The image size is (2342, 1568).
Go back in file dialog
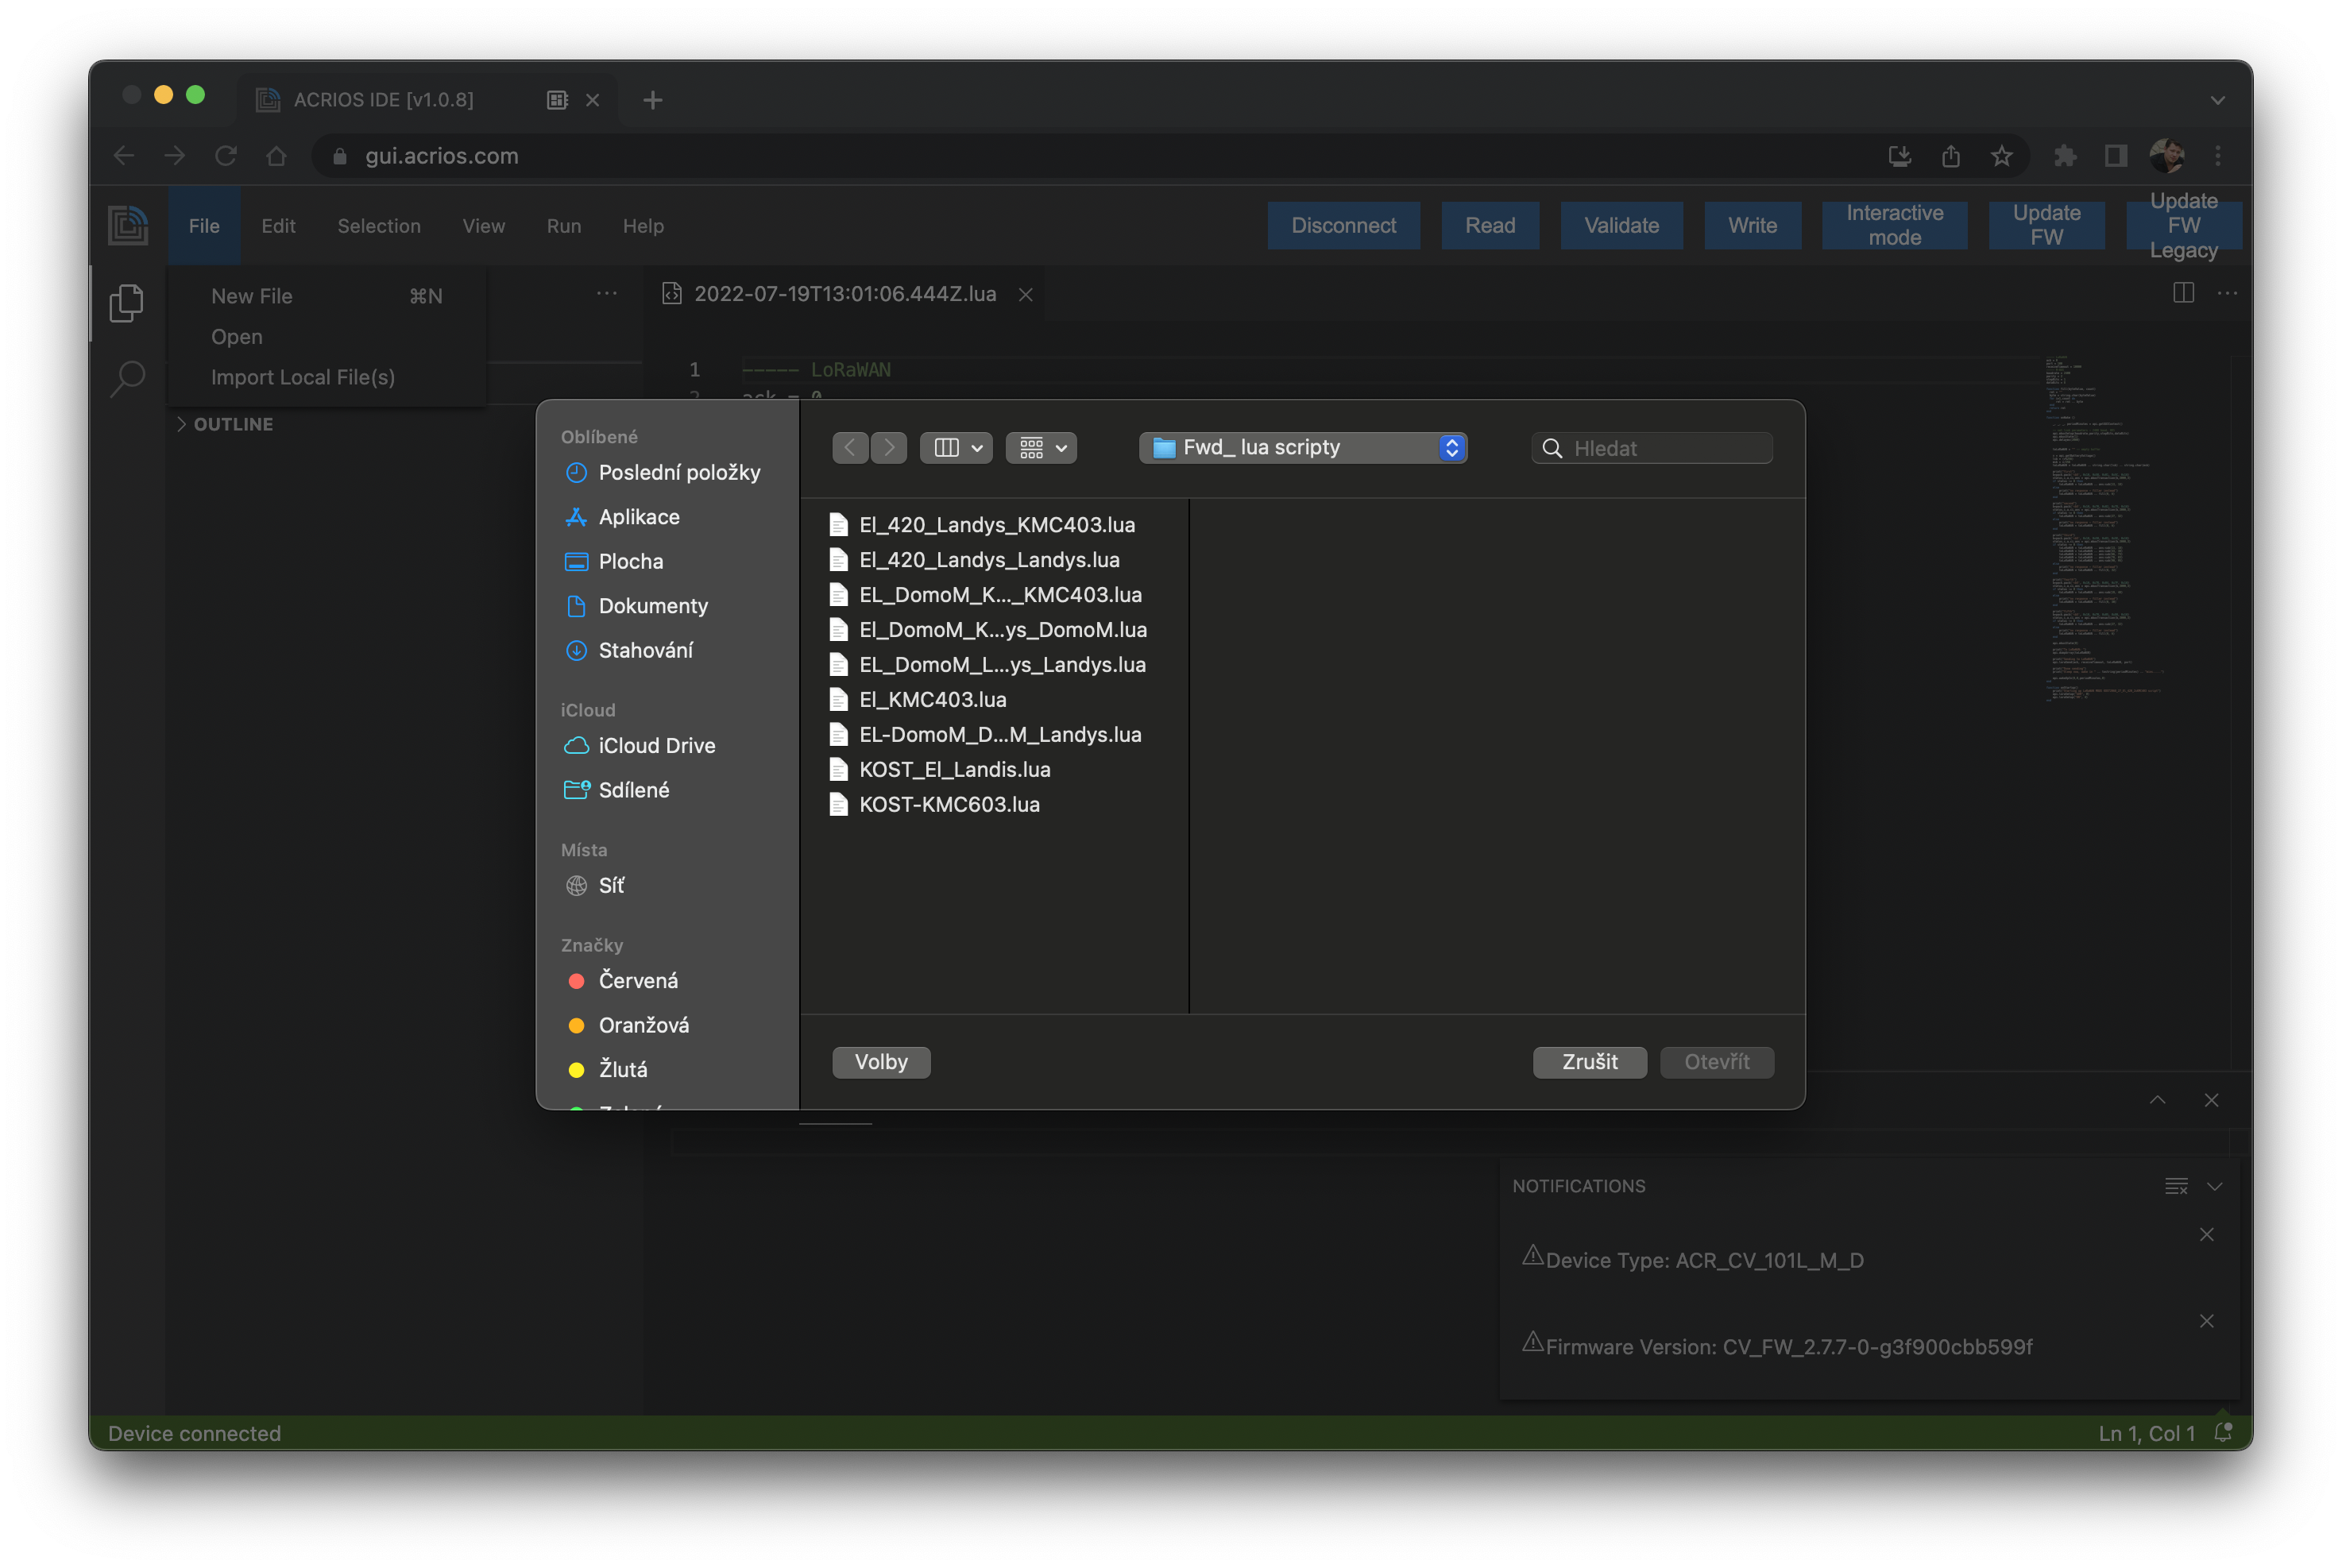tap(850, 448)
